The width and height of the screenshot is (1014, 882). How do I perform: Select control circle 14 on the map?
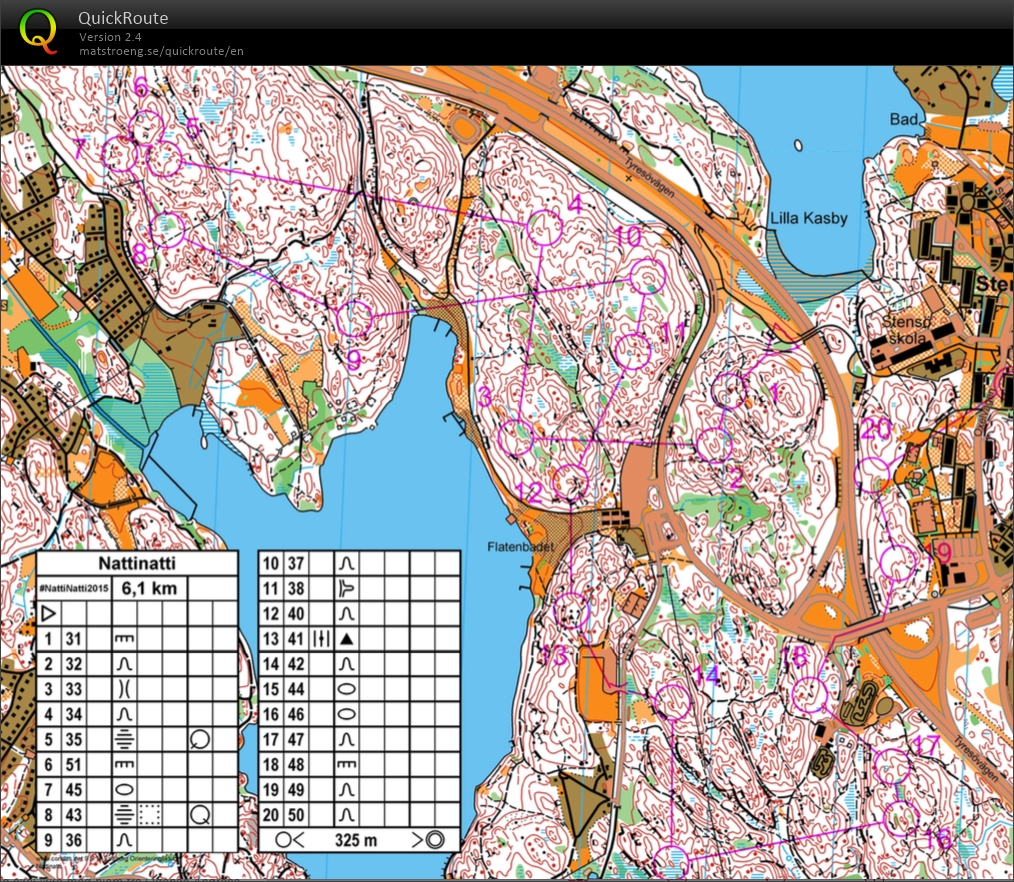[673, 702]
